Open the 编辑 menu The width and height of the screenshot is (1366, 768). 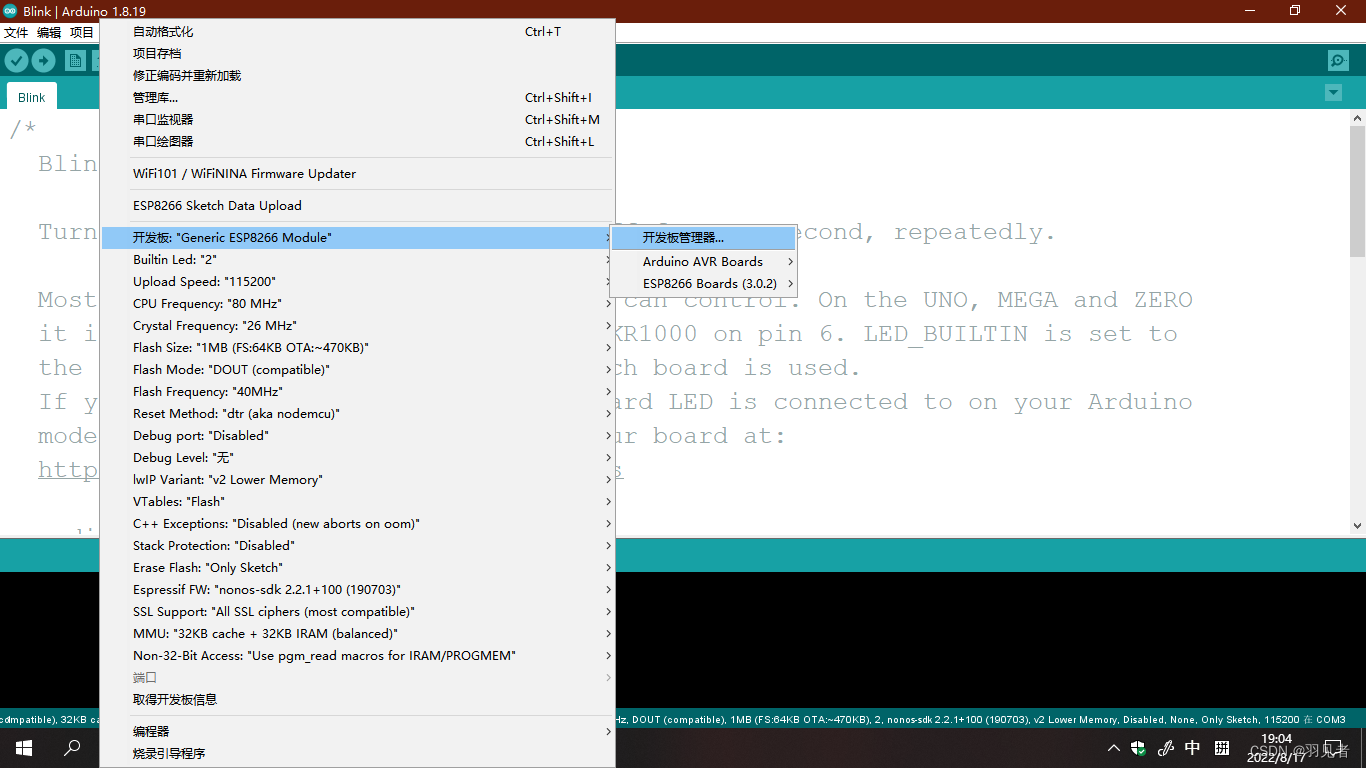tap(49, 33)
